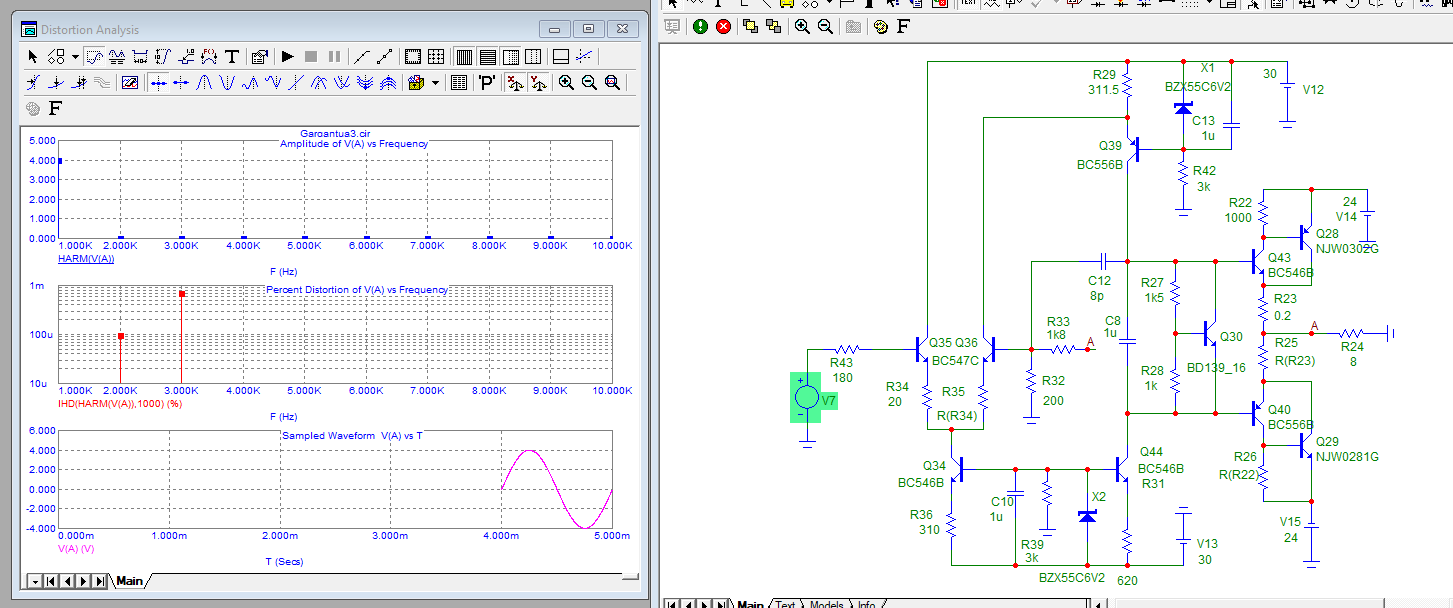Select the V7 voltage source in schematic
1453x608 pixels.
(806, 397)
